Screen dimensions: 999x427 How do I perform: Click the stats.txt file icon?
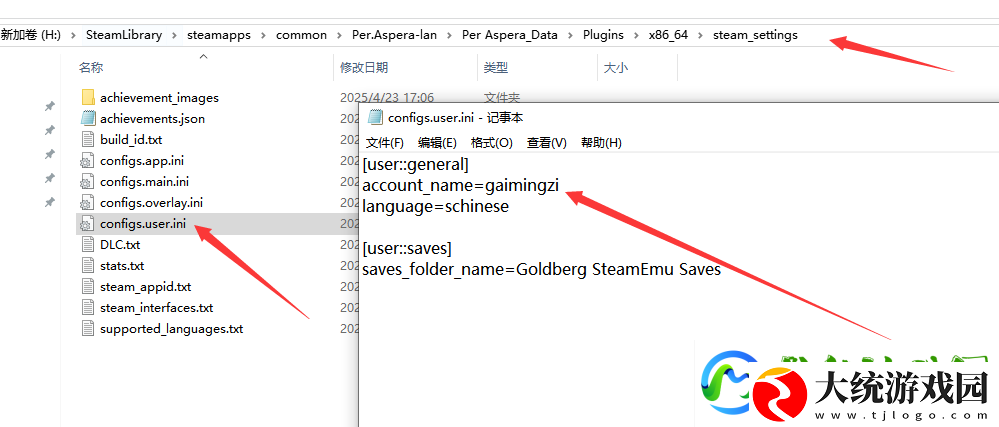point(88,266)
